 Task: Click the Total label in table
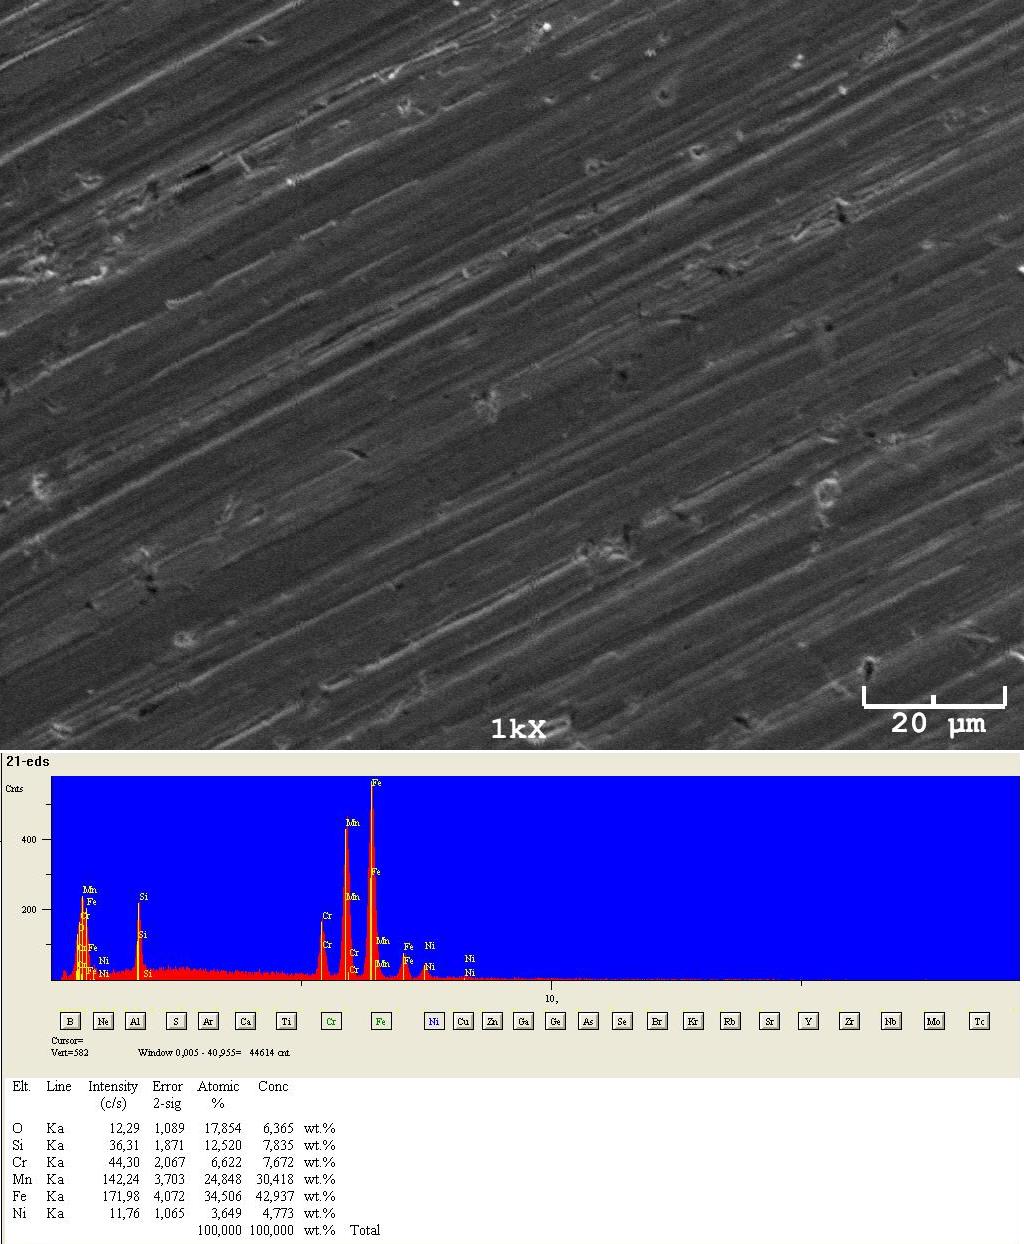(365, 1230)
